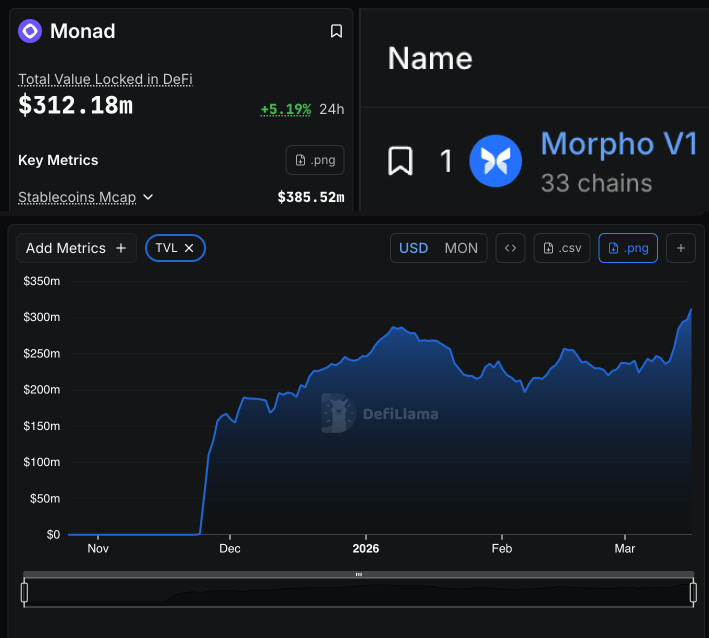Download the TVL chart as .png
The height and width of the screenshot is (638, 709).
coord(628,248)
